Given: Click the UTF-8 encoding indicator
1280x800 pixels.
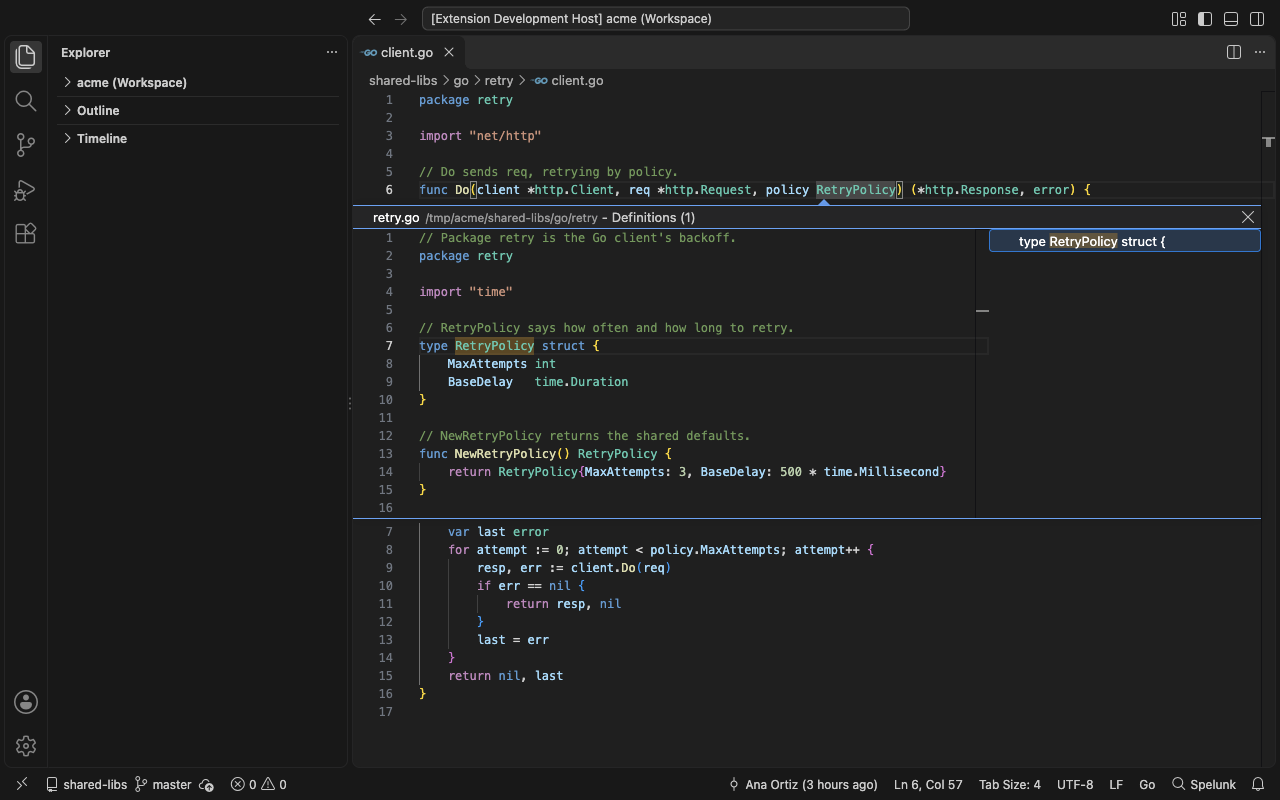Looking at the screenshot, I should 1075,784.
